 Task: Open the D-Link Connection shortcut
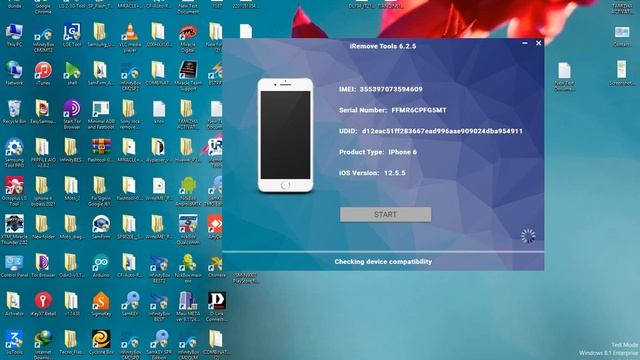[x=217, y=306]
